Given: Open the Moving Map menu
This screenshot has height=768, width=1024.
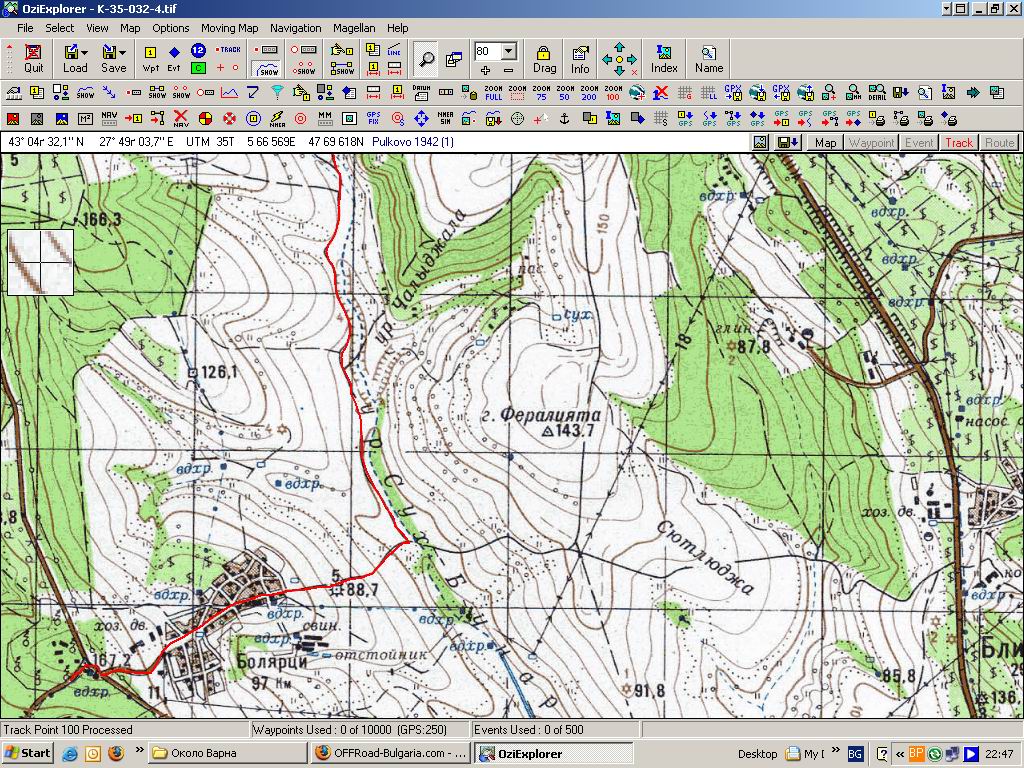Looking at the screenshot, I should point(229,28).
